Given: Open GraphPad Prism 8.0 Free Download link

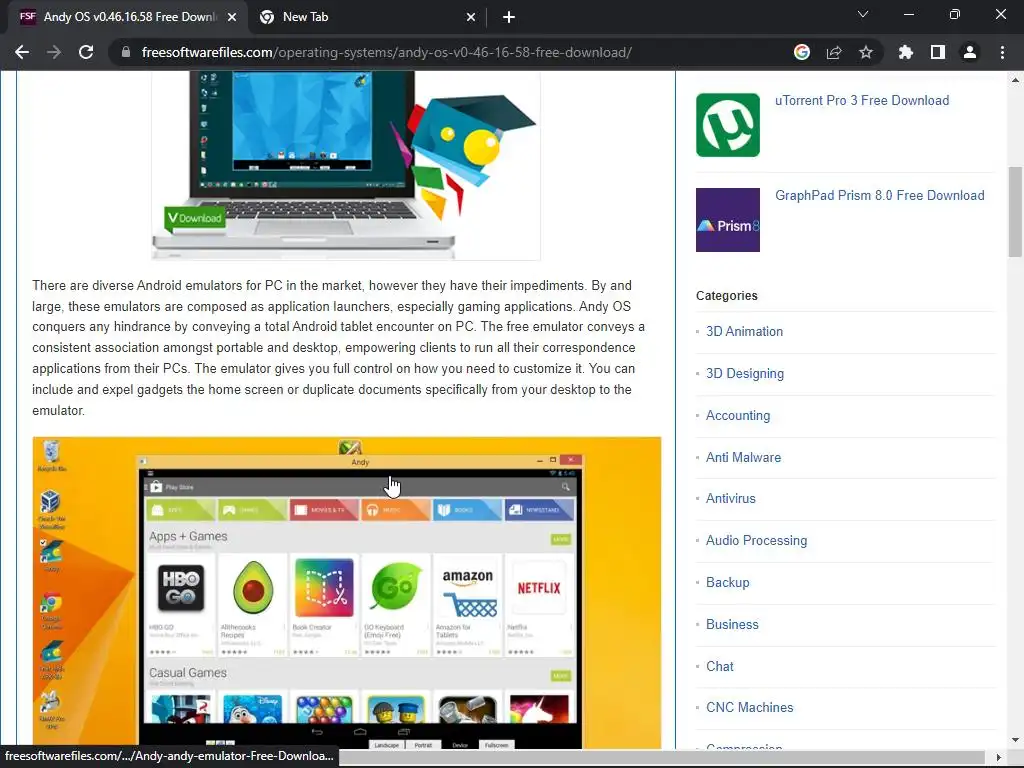Looking at the screenshot, I should [x=880, y=195].
